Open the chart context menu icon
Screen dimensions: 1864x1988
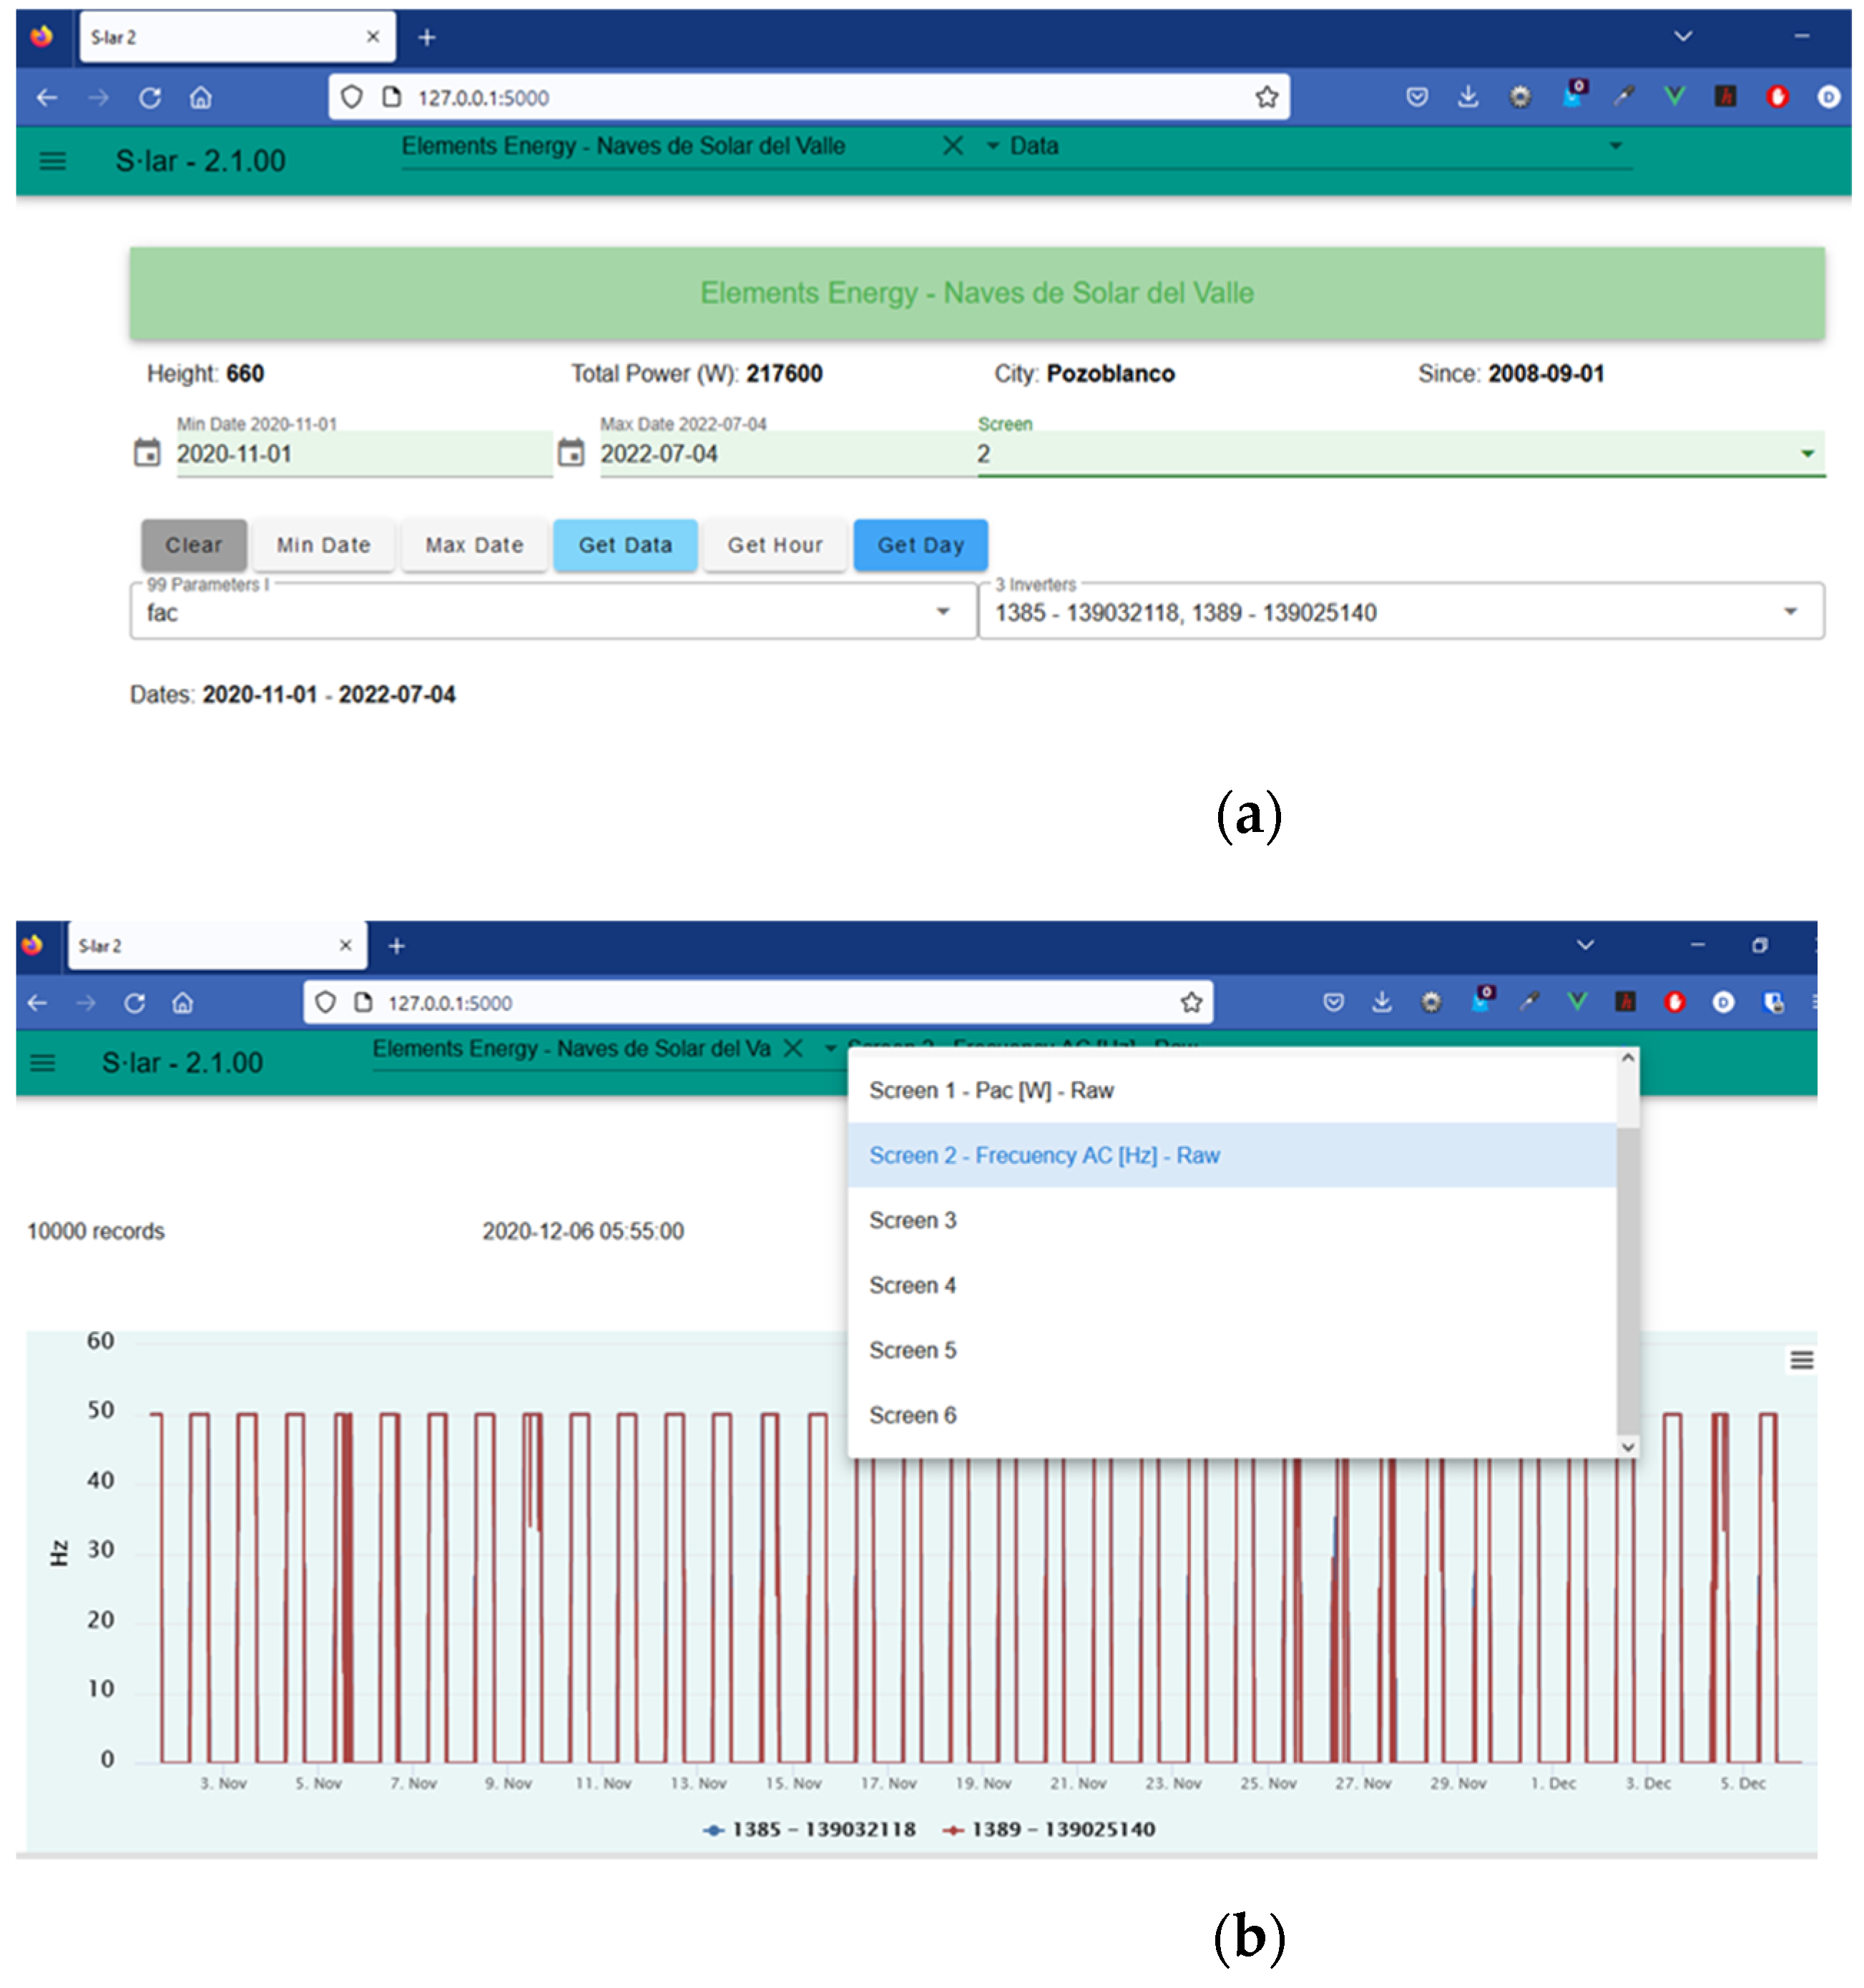(1800, 1359)
